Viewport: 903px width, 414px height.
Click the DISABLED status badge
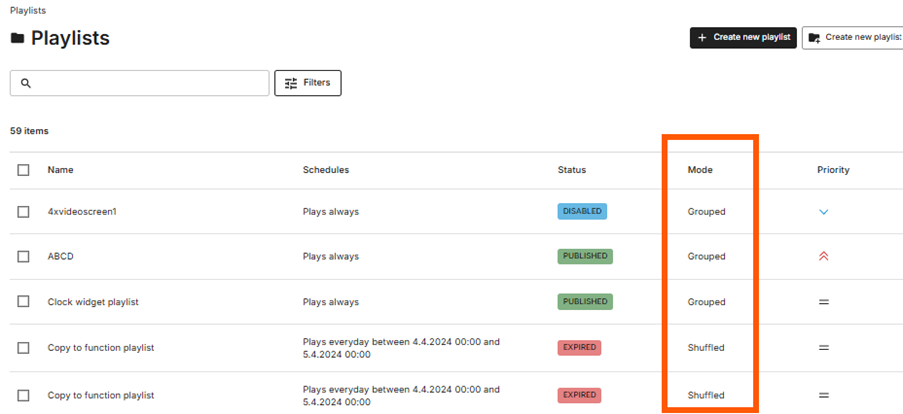pyautogui.click(x=582, y=211)
